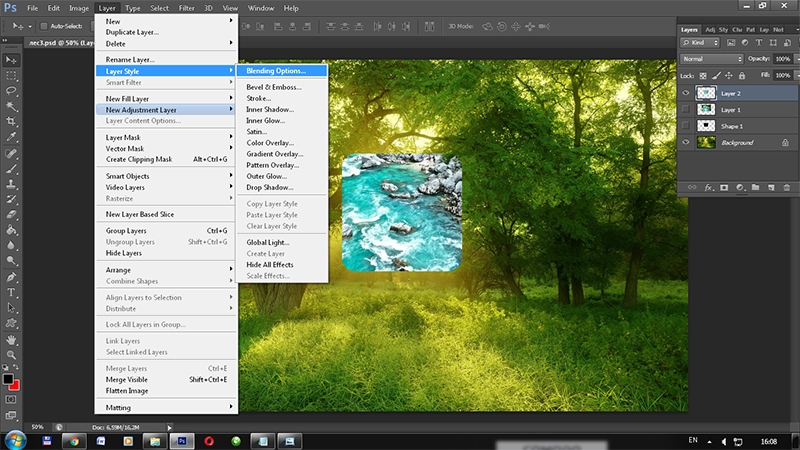800x450 pixels.
Task: Select the Path Selection tool
Action: click(x=11, y=308)
